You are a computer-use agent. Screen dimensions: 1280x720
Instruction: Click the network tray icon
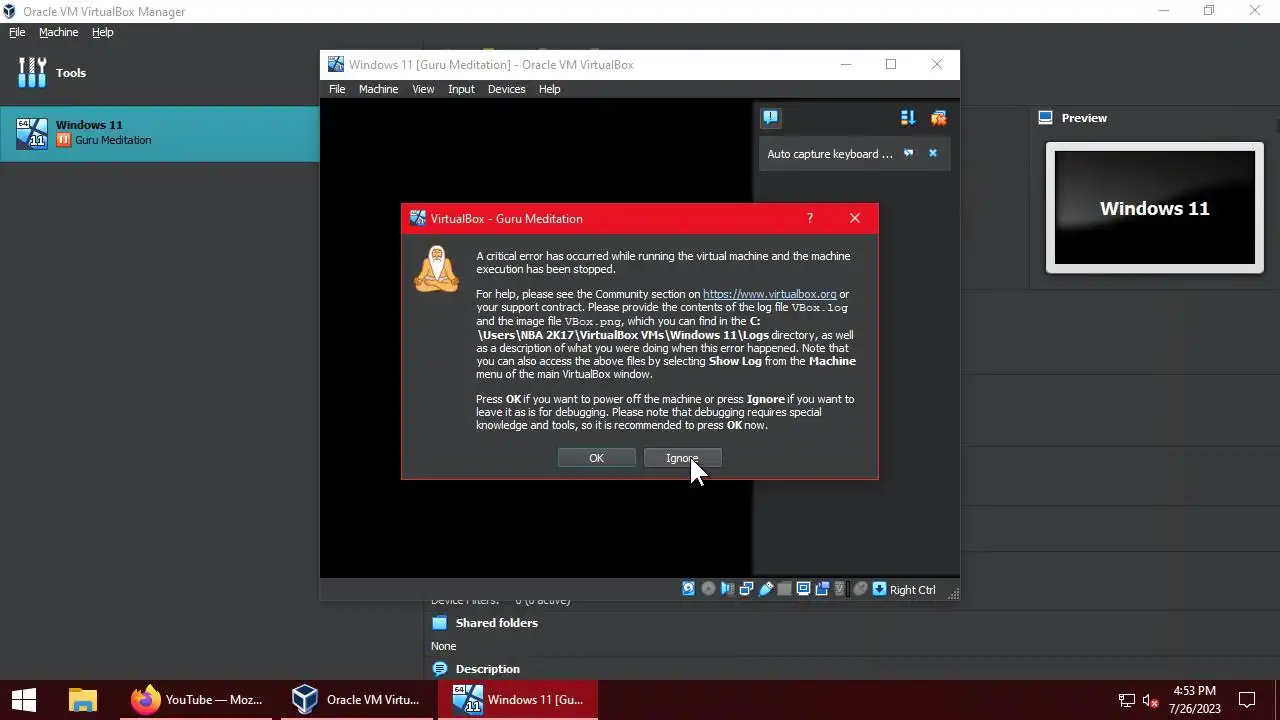(1127, 700)
